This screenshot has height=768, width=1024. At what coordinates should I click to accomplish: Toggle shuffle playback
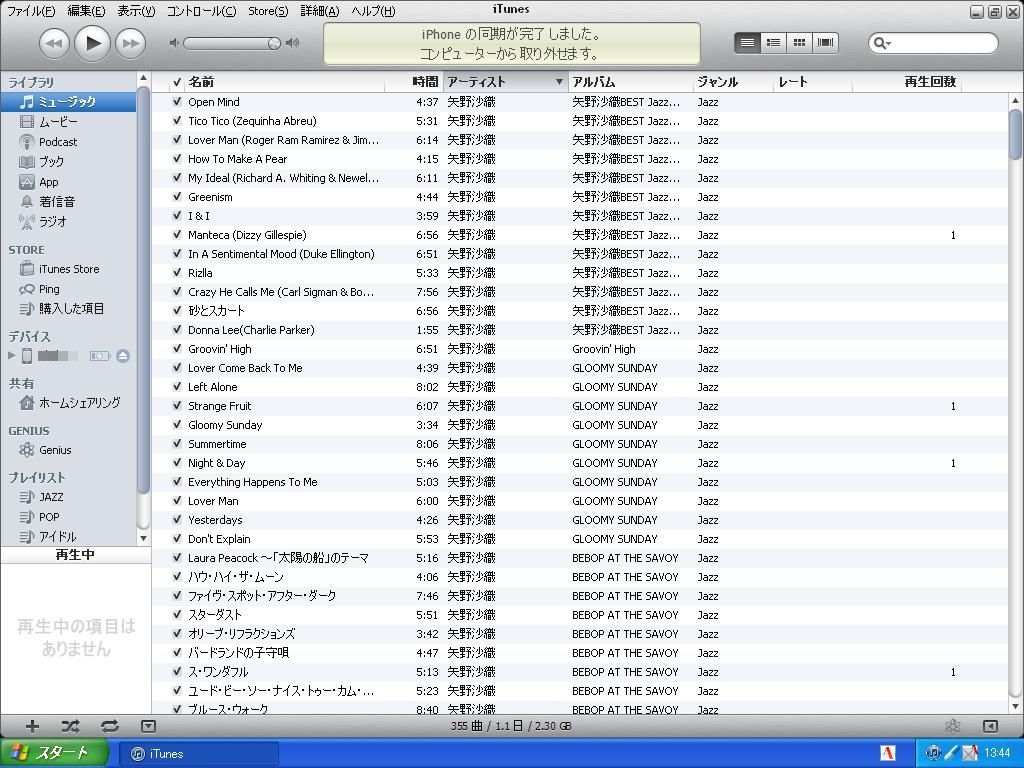pyautogui.click(x=70, y=726)
